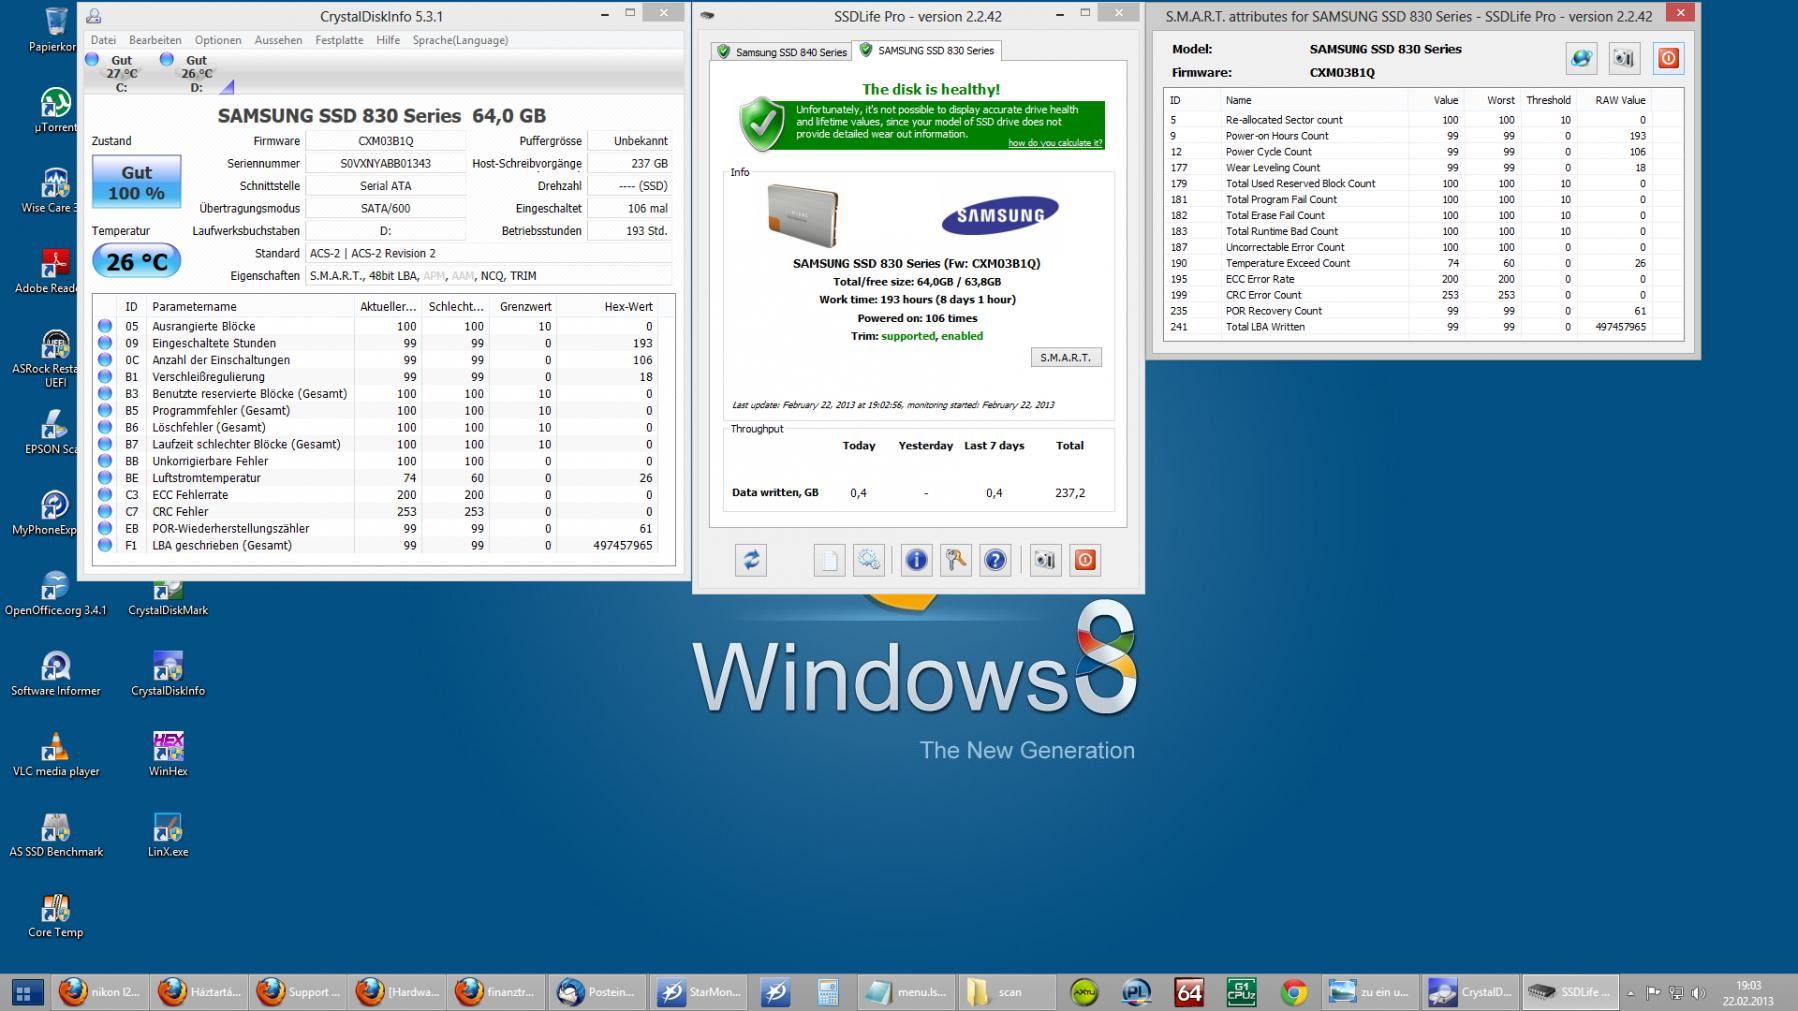Viewport: 1798px width, 1011px height.
Task: Click the camera screenshot icon in SSDLife Pro main window
Action: pyautogui.click(x=1045, y=560)
